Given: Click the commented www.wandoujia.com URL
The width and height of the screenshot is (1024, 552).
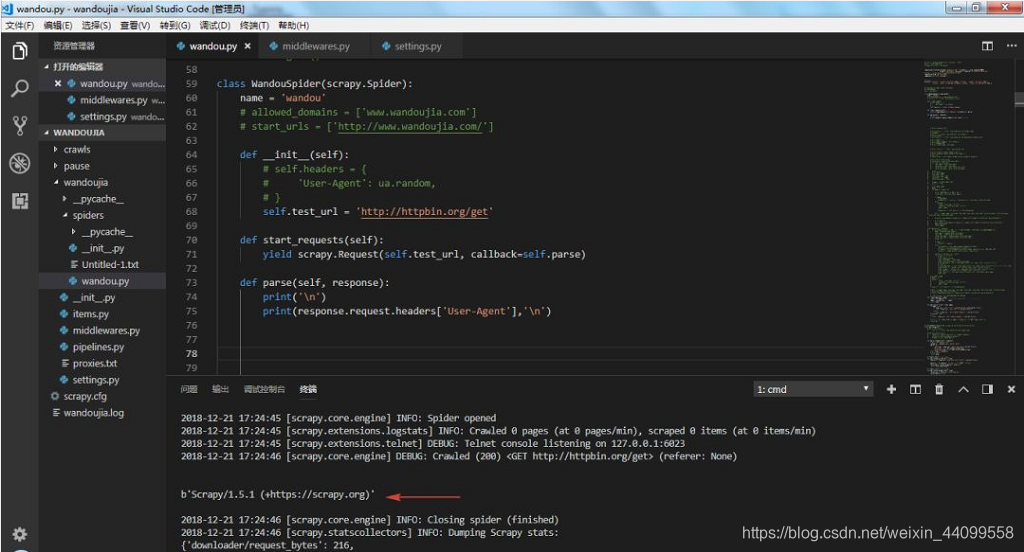Looking at the screenshot, I should [x=409, y=127].
